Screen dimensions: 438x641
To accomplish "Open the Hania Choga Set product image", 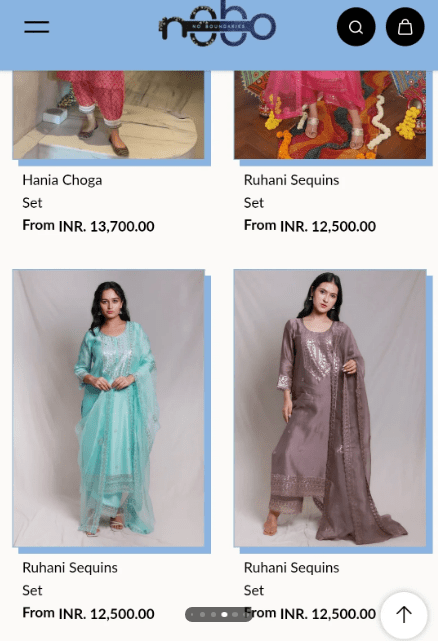I will pyautogui.click(x=108, y=114).
